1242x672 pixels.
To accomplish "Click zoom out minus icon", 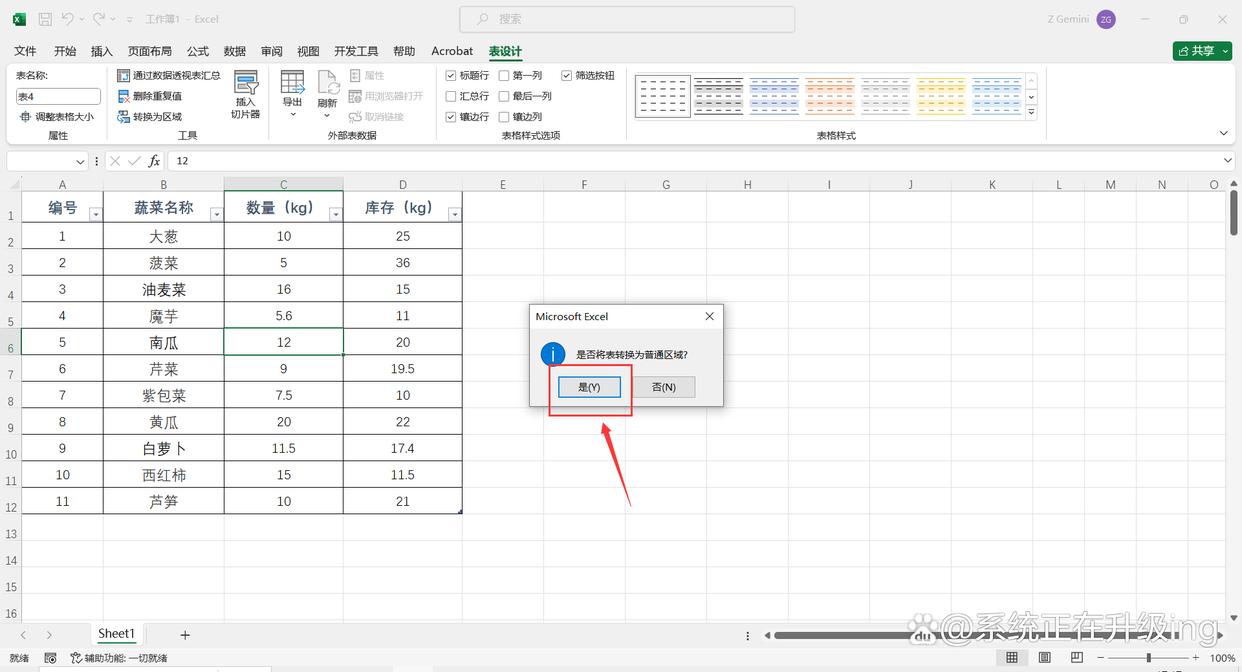I will (x=1102, y=658).
